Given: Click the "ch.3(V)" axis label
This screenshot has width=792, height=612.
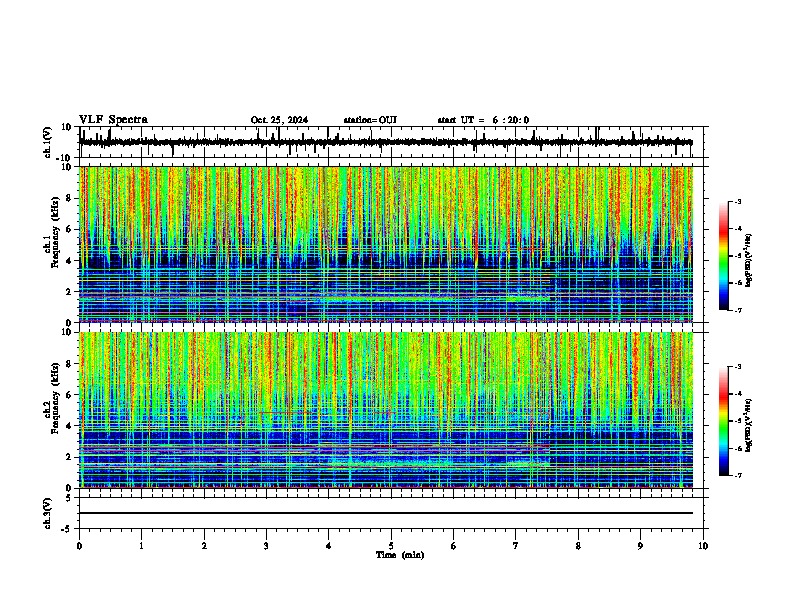Looking at the screenshot, I should click(48, 514).
